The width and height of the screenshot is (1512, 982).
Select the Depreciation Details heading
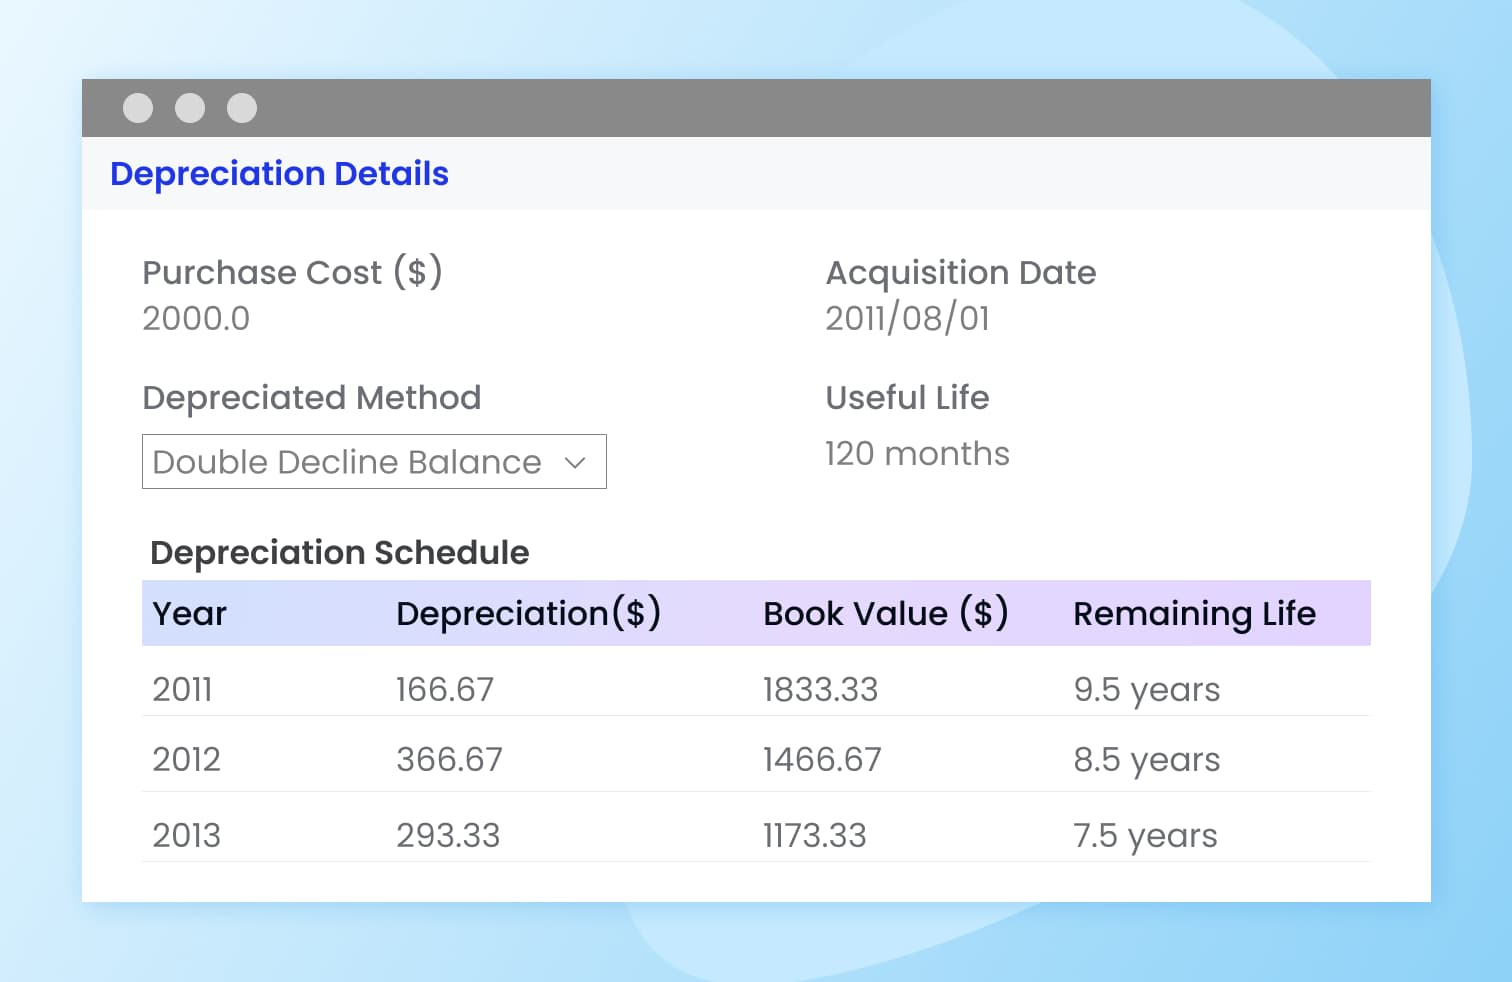coord(279,174)
